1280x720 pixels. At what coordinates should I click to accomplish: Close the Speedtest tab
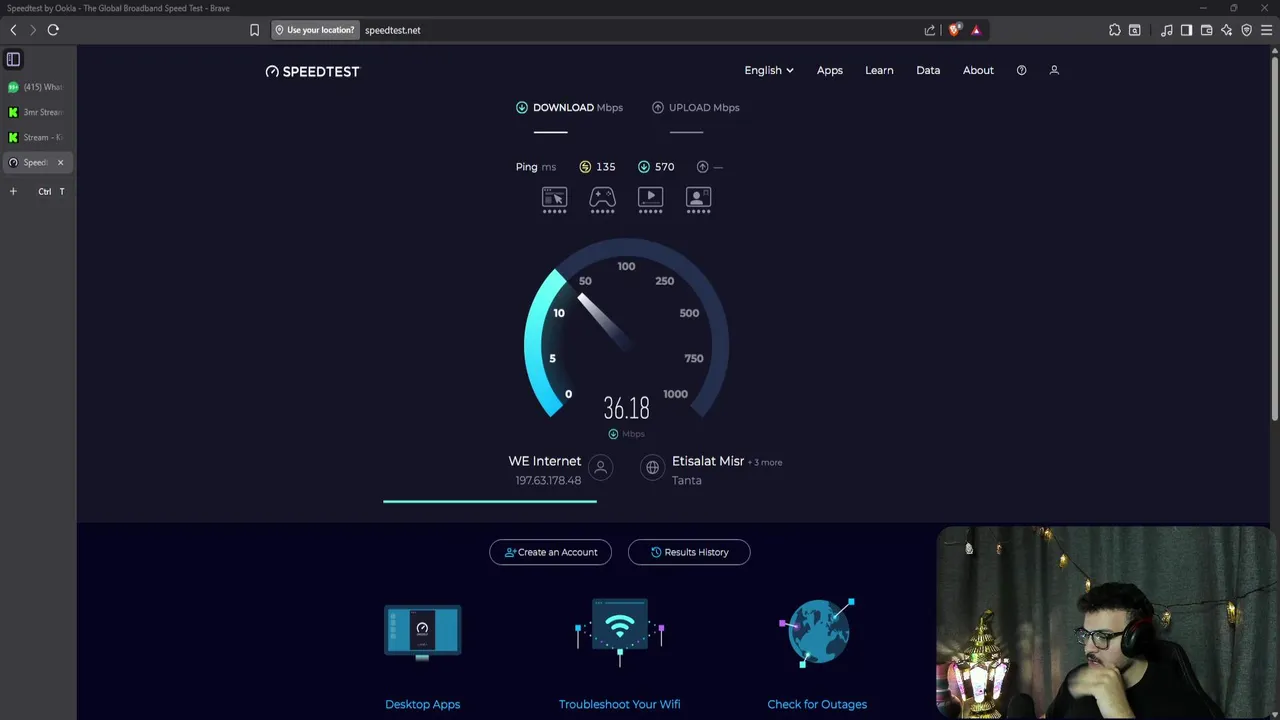(x=60, y=162)
